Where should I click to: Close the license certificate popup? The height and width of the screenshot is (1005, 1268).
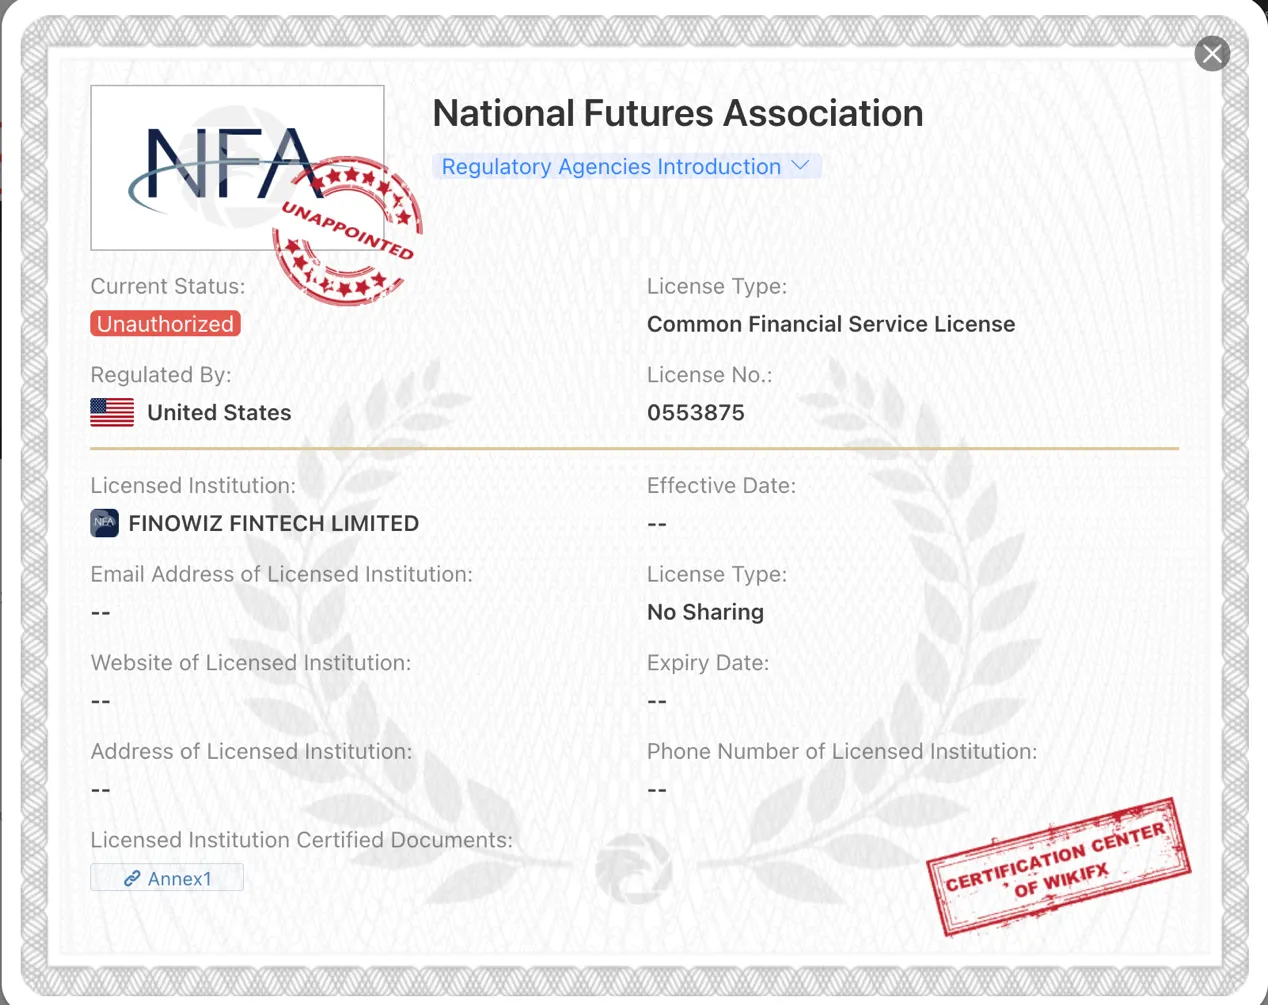coord(1212,53)
